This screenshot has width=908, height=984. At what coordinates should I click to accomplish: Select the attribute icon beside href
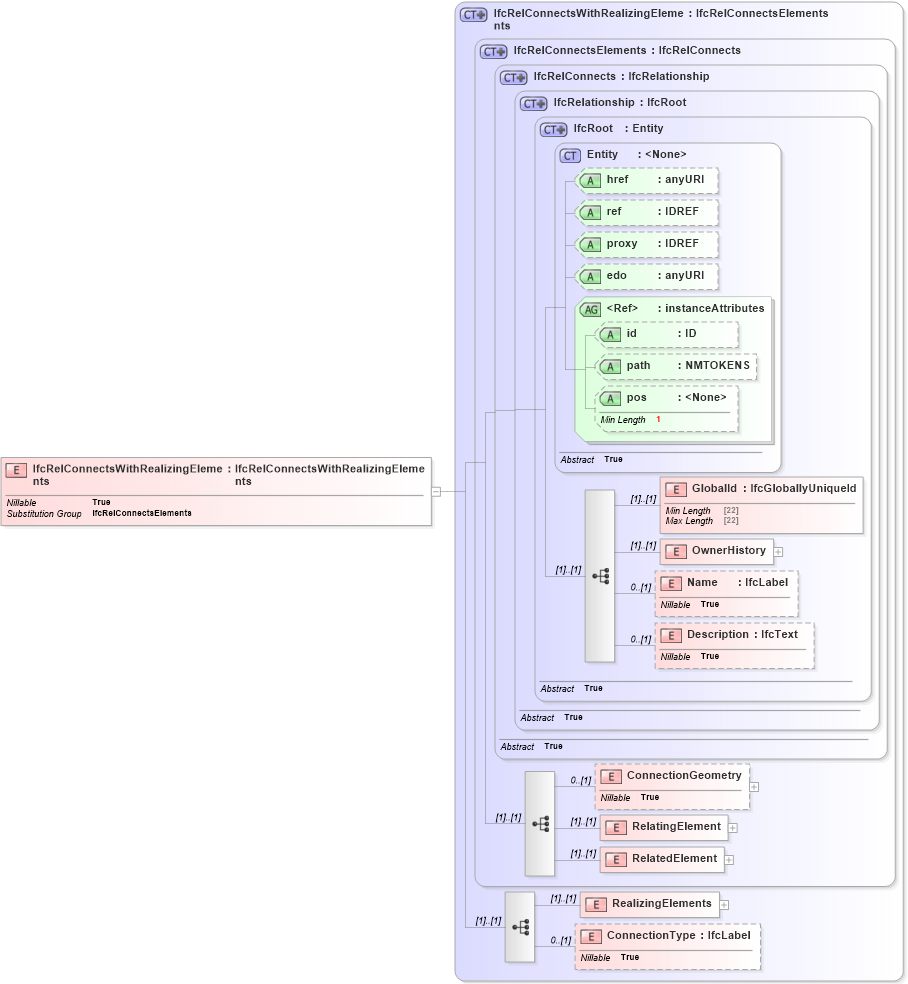pos(590,180)
